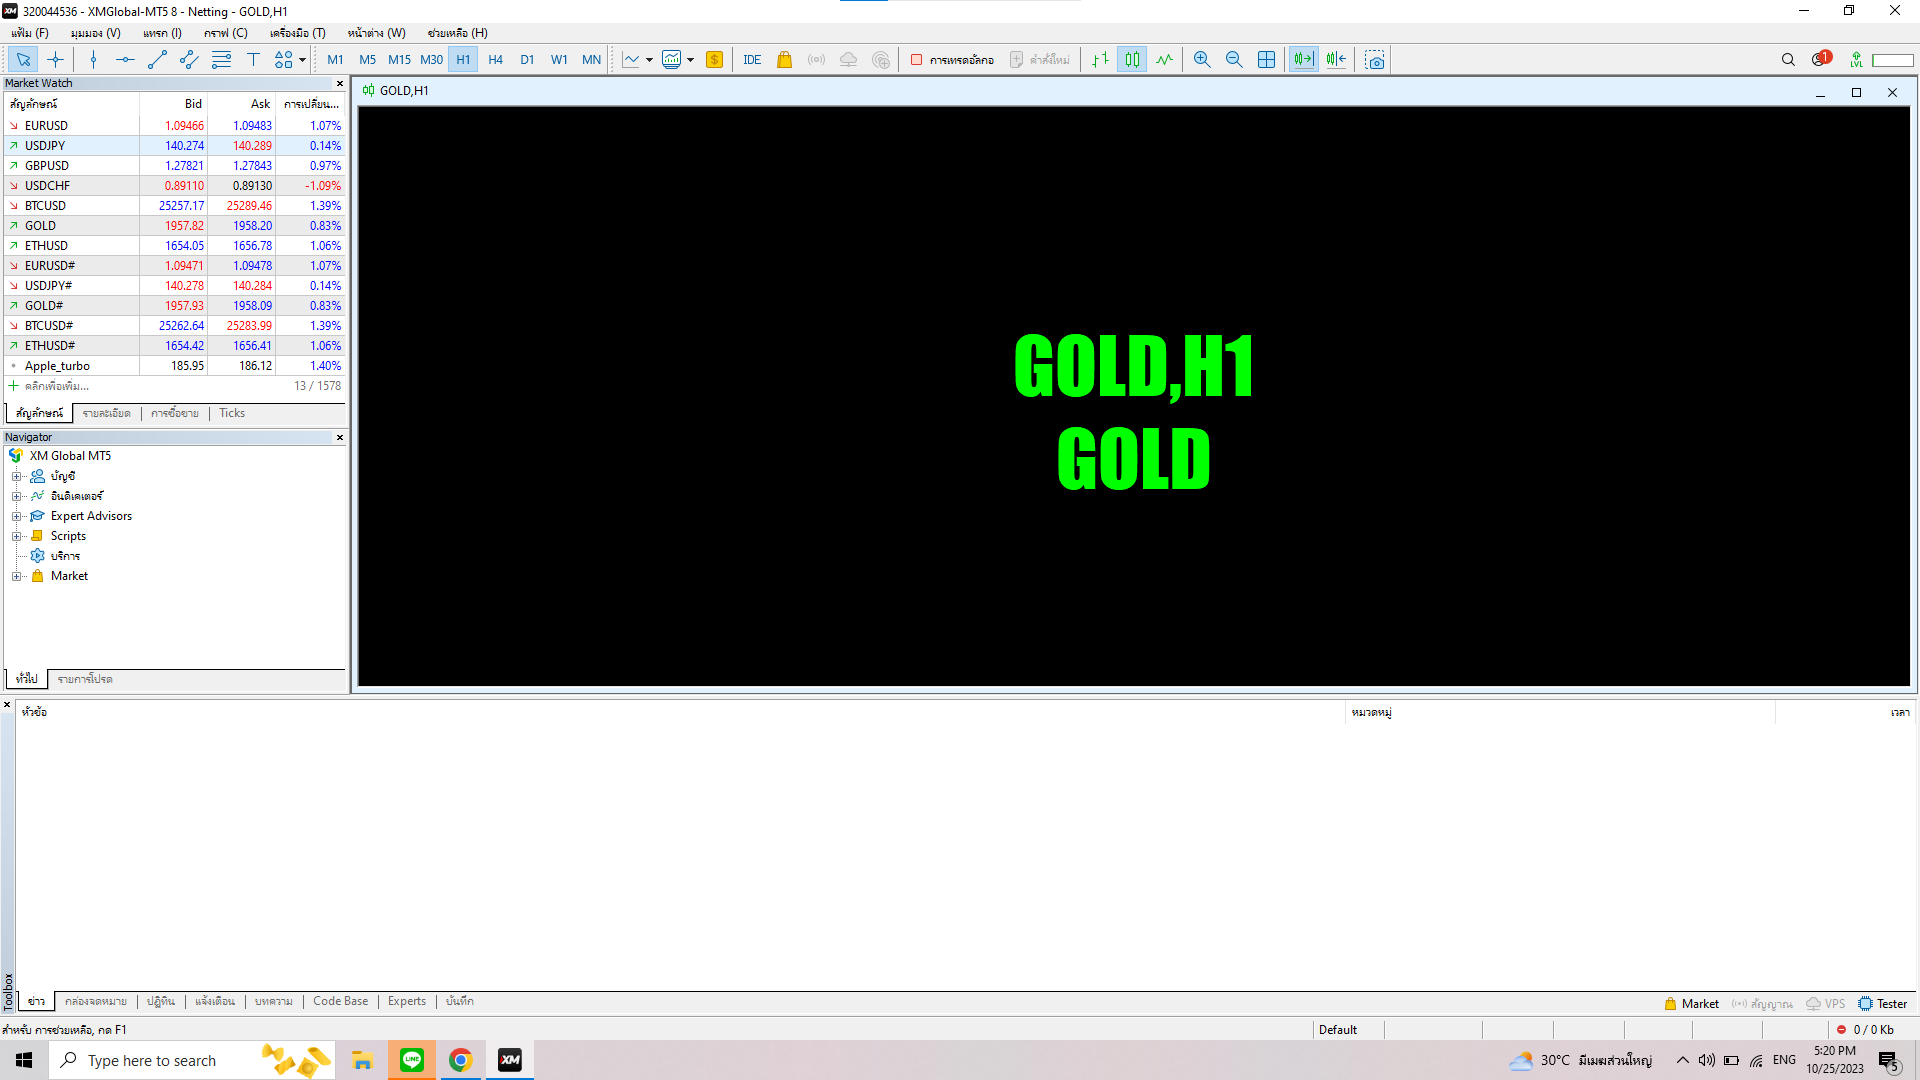Close the Market Watch panel
This screenshot has height=1080, width=1920.
coord(340,84)
